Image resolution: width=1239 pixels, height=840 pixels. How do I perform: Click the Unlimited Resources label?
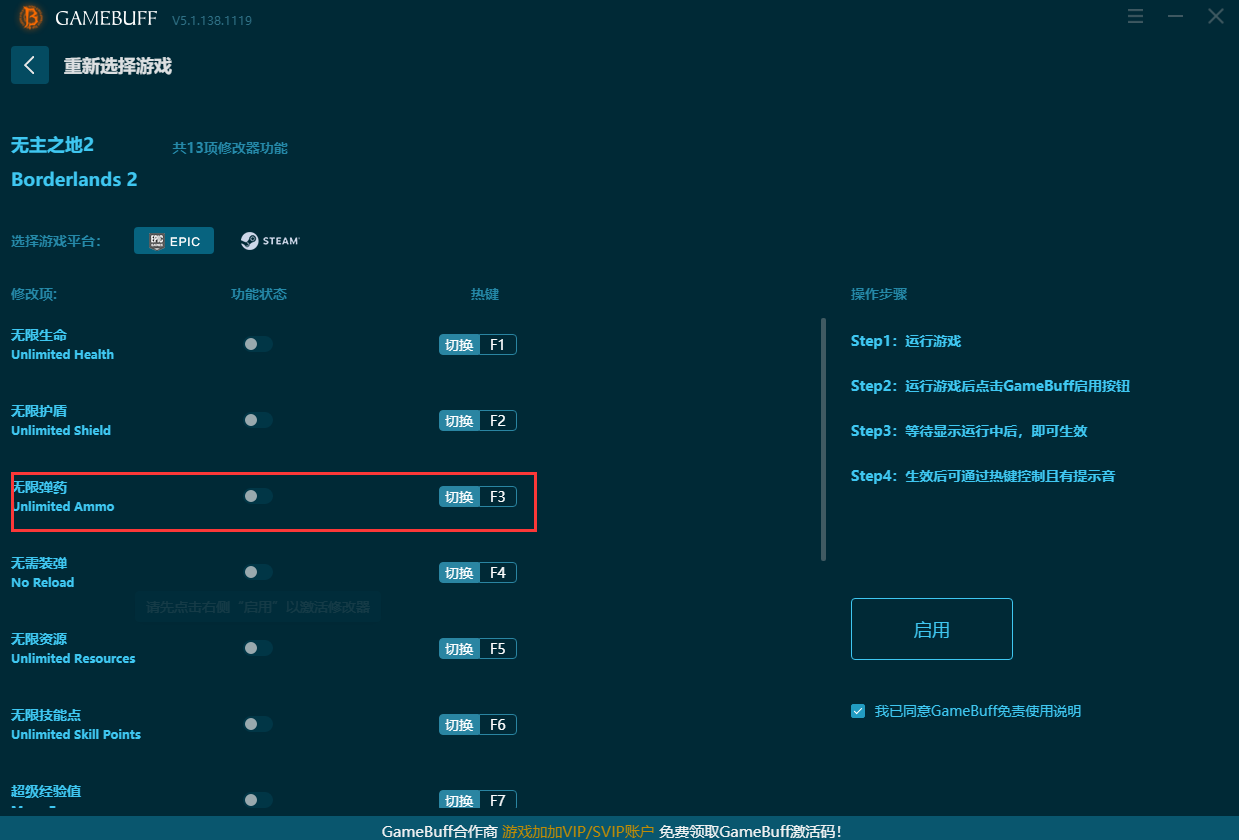point(73,659)
